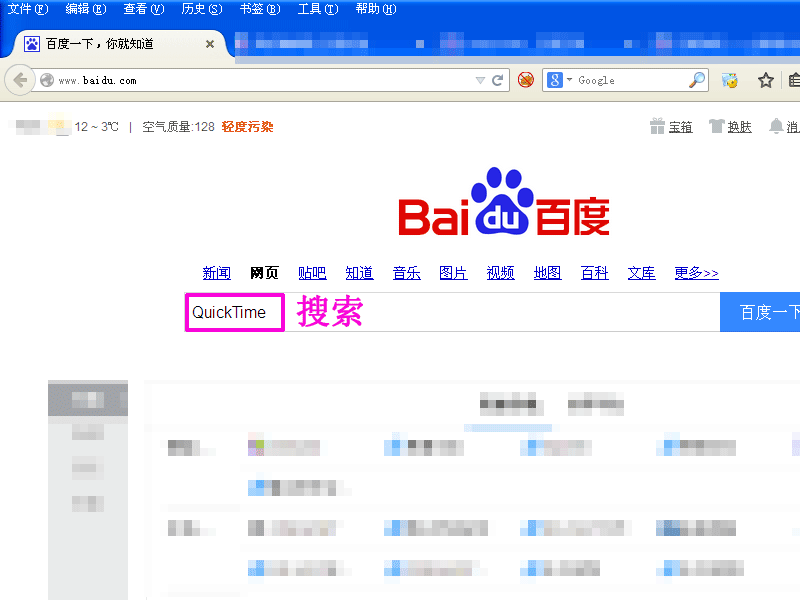Open the 图片 link

(x=454, y=273)
